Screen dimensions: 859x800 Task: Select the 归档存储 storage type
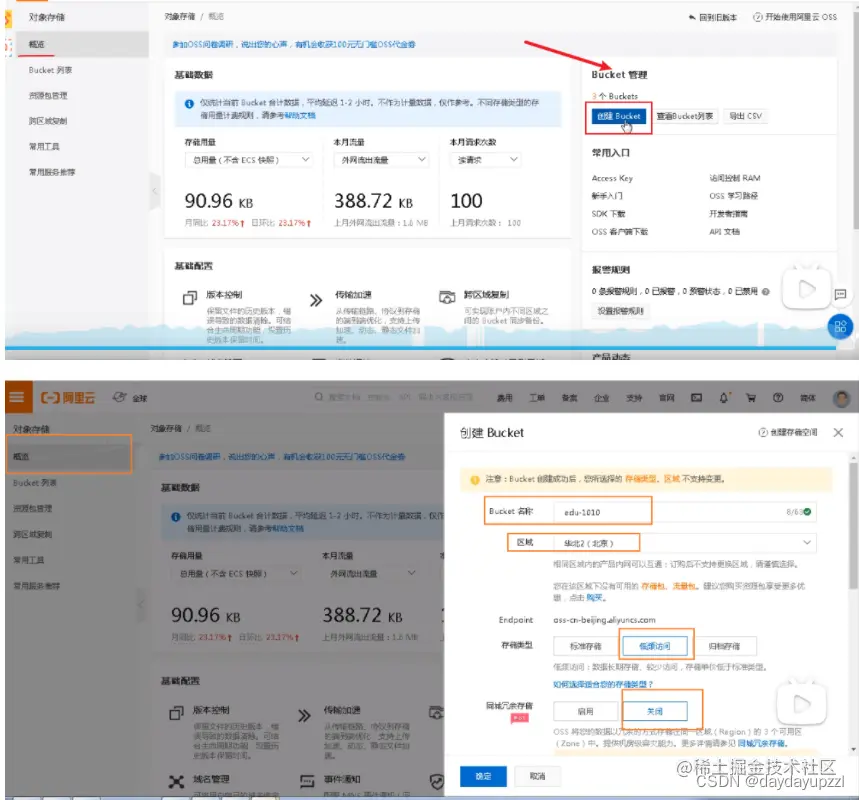point(724,646)
